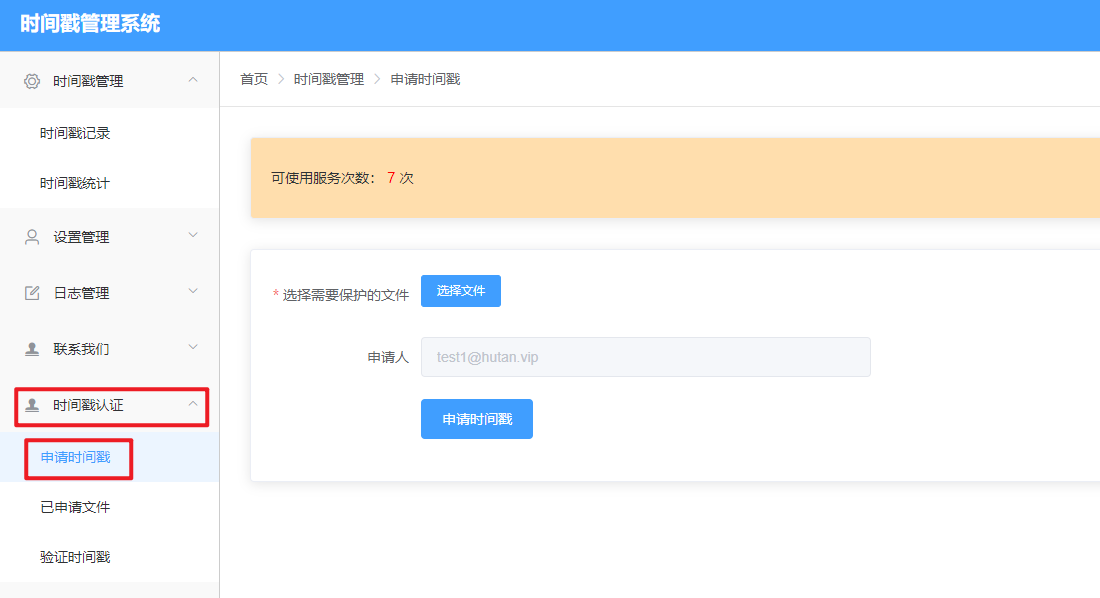Expand the 设置管理 submenu arrow
Viewport: 1100px width, 598px height.
pyautogui.click(x=193, y=236)
